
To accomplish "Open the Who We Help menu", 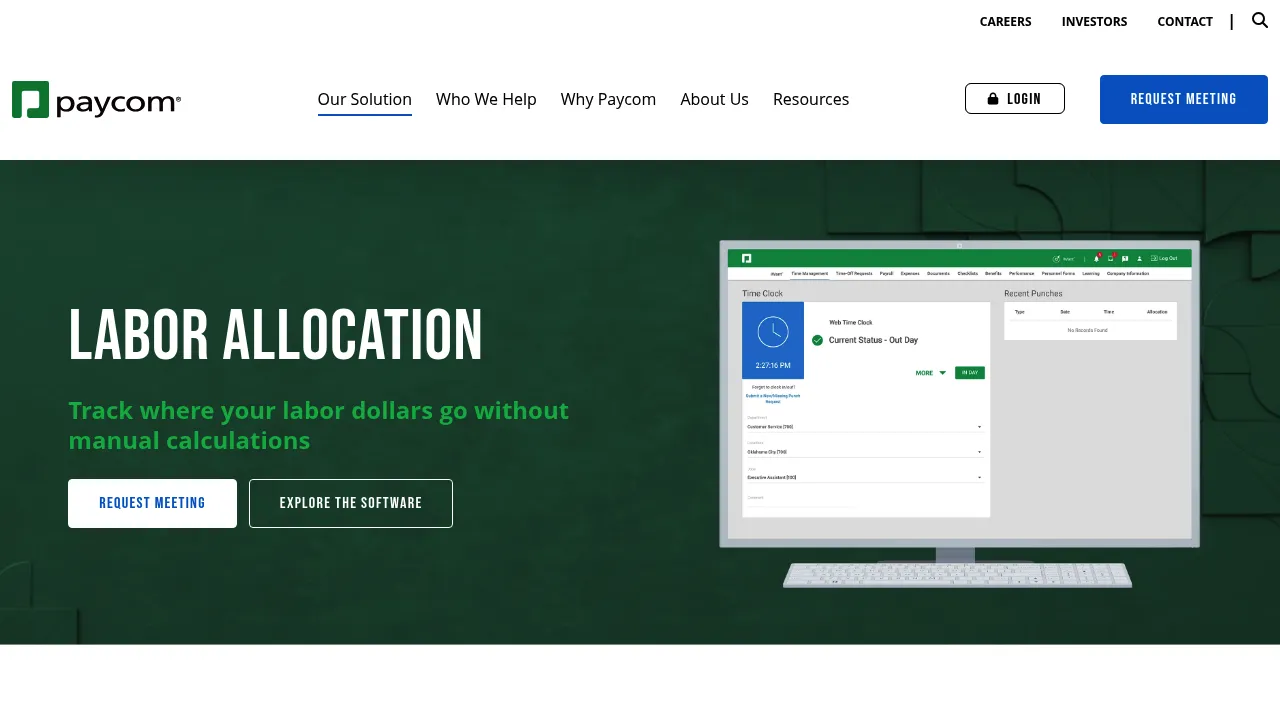I will coord(486,99).
